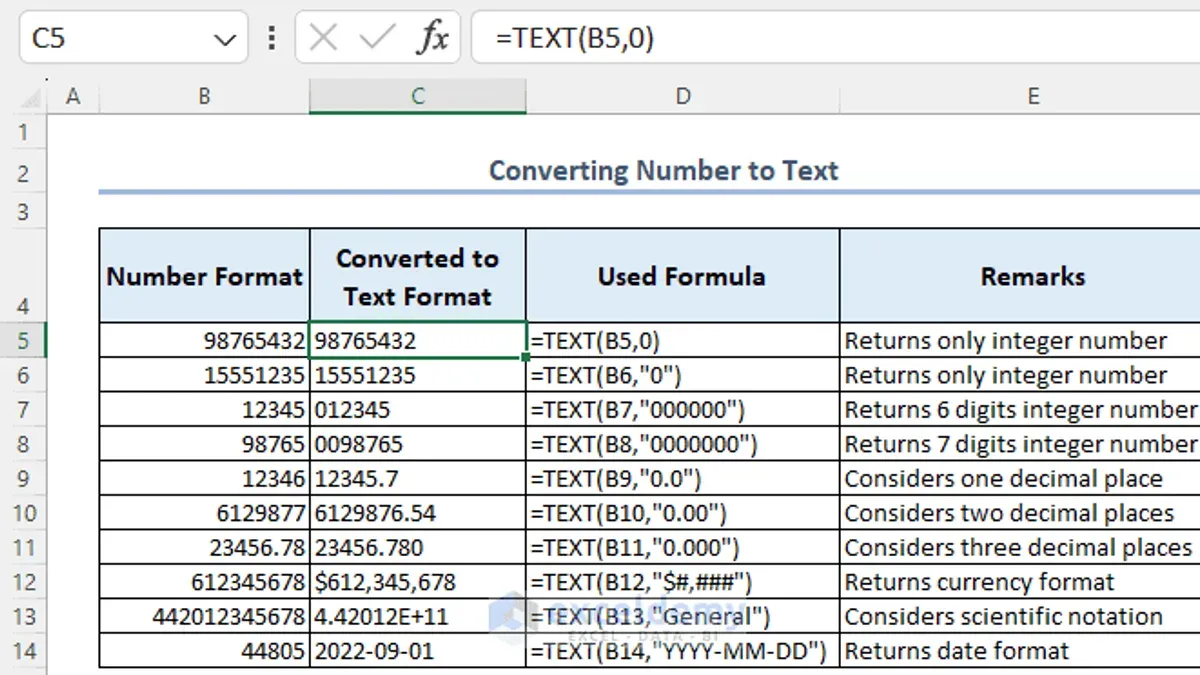Screen dimensions: 1200x675
Task: Select column E header
Action: pyautogui.click(x=1020, y=96)
